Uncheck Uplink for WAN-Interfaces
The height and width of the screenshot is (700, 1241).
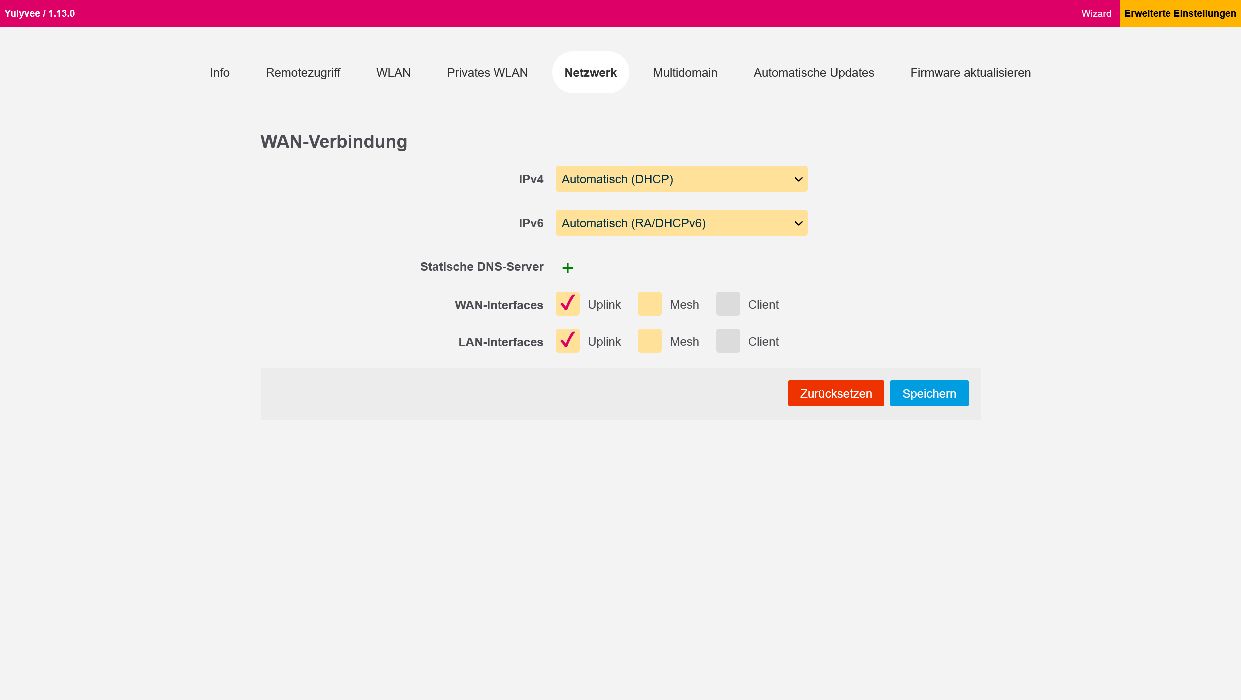[568, 304]
